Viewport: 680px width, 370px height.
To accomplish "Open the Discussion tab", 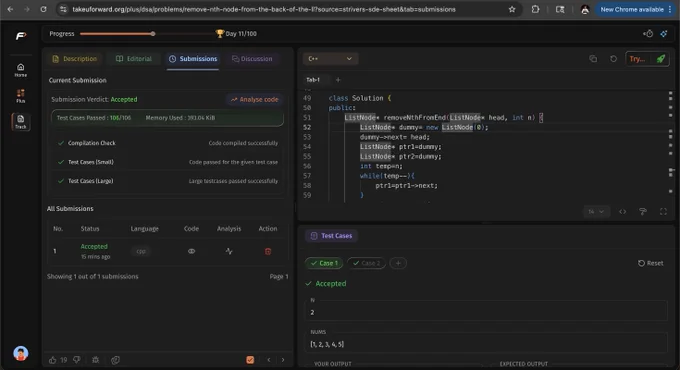I will click(252, 59).
